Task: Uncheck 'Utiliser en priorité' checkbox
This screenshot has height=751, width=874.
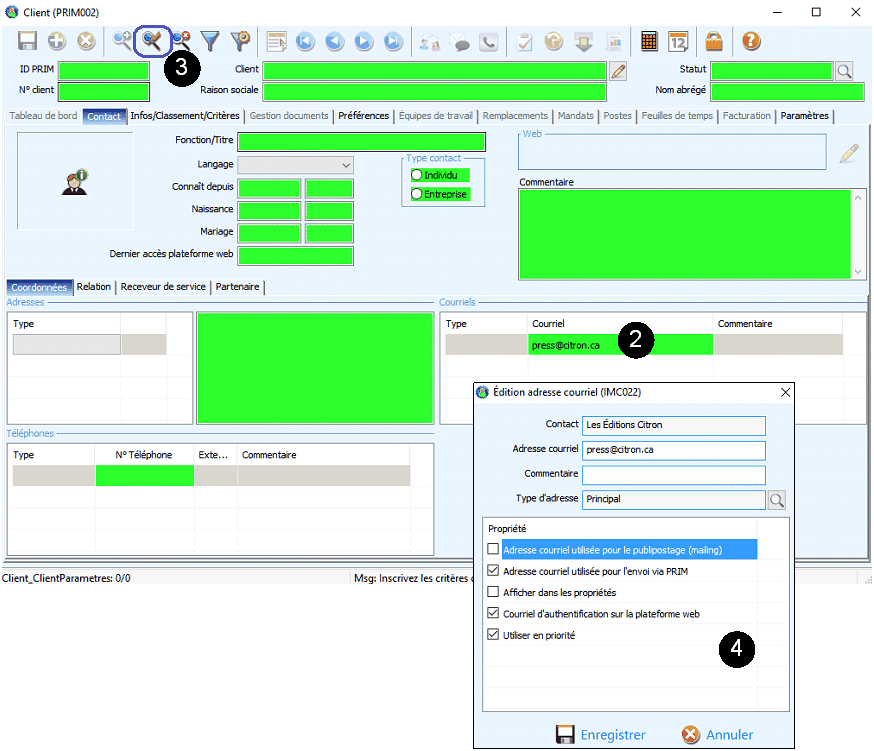Action: click(492, 635)
